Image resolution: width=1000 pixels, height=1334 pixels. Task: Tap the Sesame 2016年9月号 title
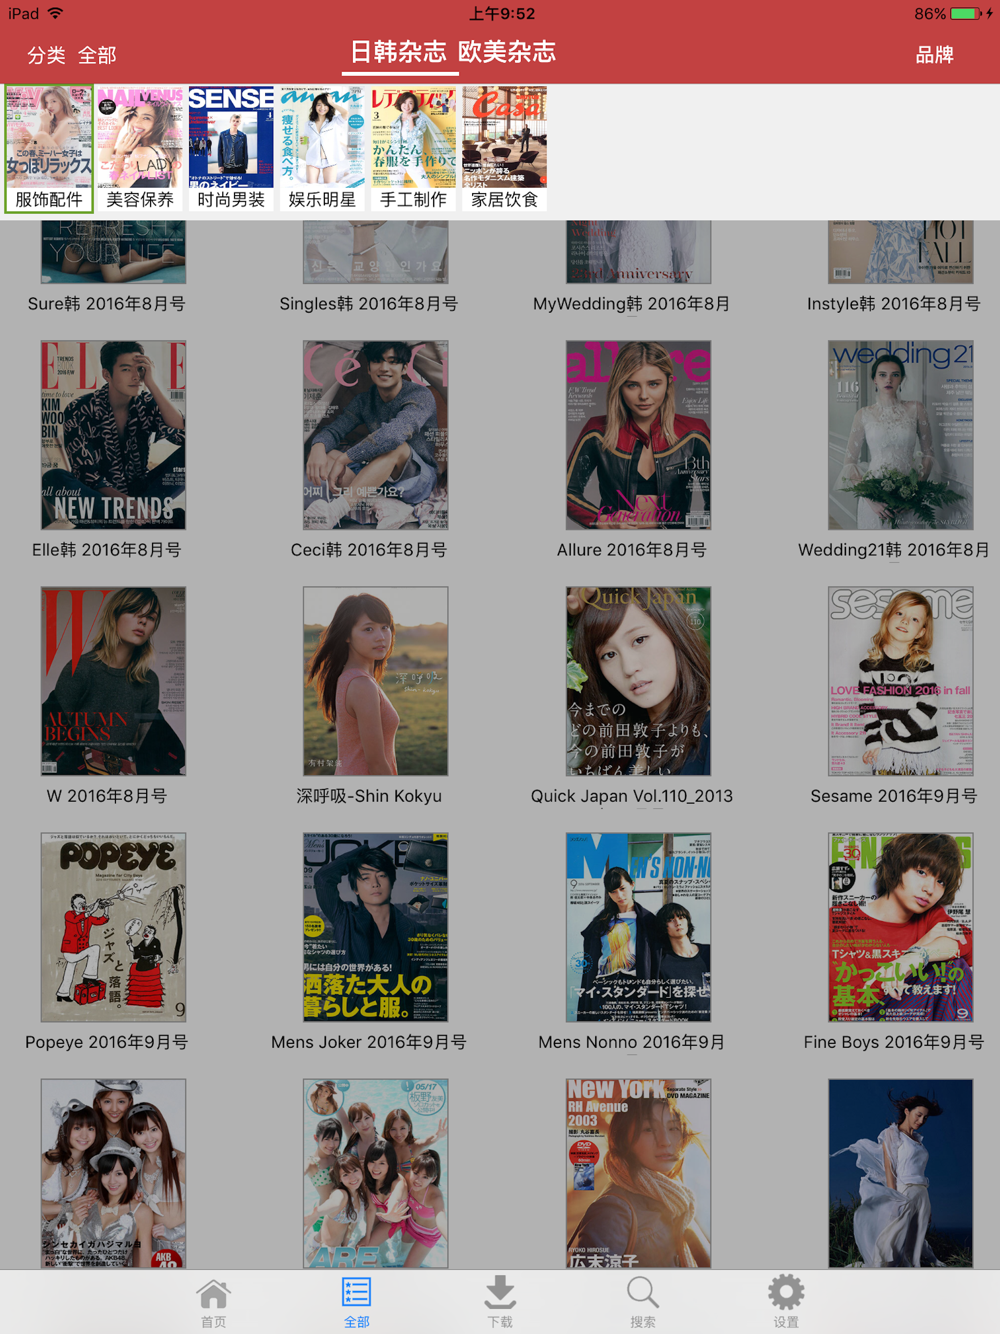pyautogui.click(x=893, y=796)
